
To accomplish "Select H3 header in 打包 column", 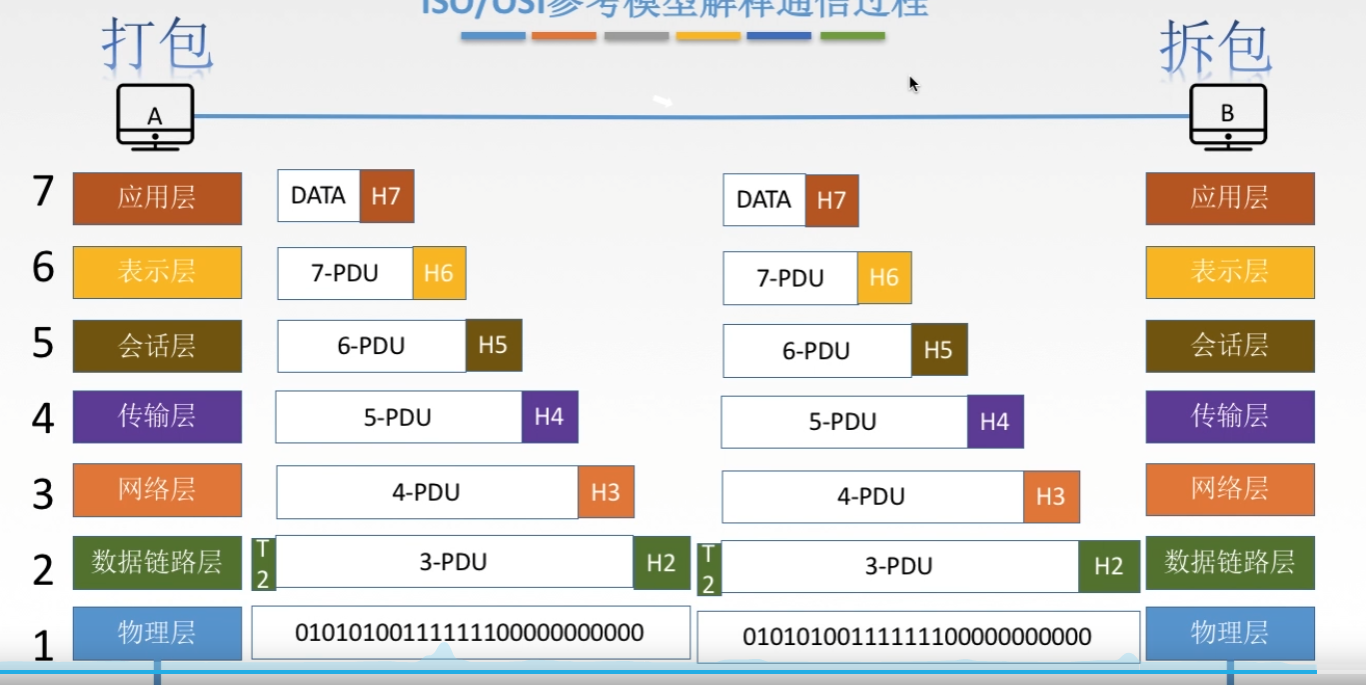I will pyautogui.click(x=606, y=492).
